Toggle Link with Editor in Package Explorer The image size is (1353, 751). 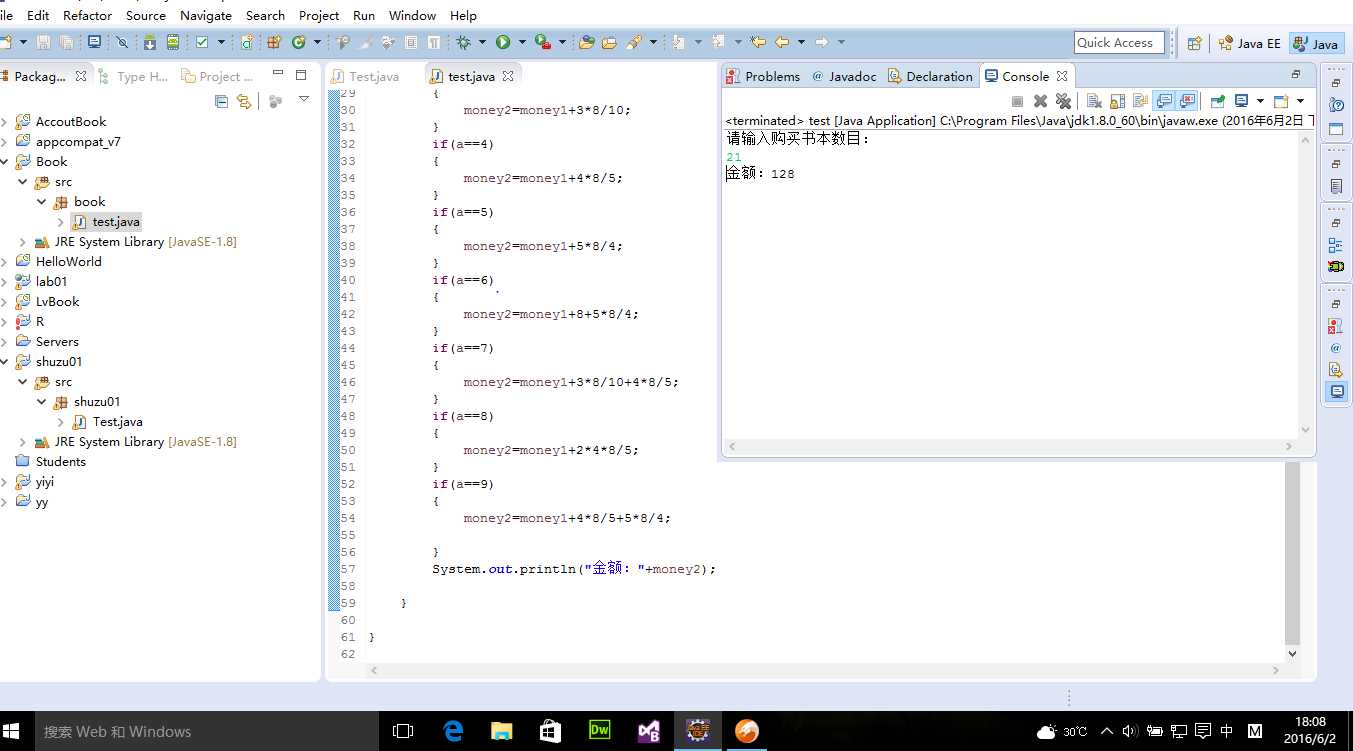243,101
